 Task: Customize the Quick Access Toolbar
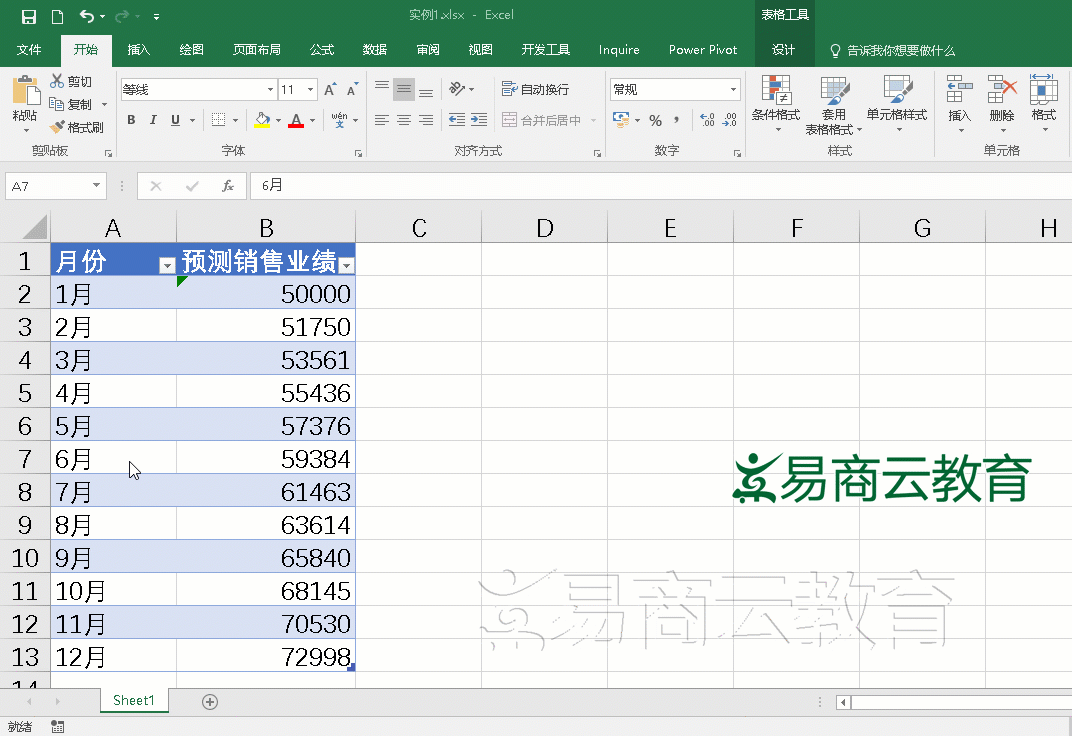(157, 16)
